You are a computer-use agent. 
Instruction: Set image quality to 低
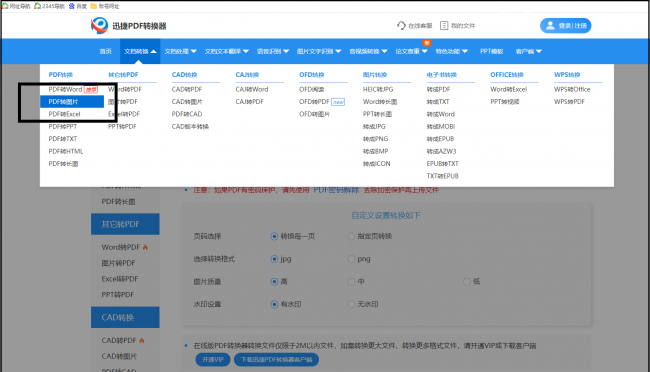point(467,282)
